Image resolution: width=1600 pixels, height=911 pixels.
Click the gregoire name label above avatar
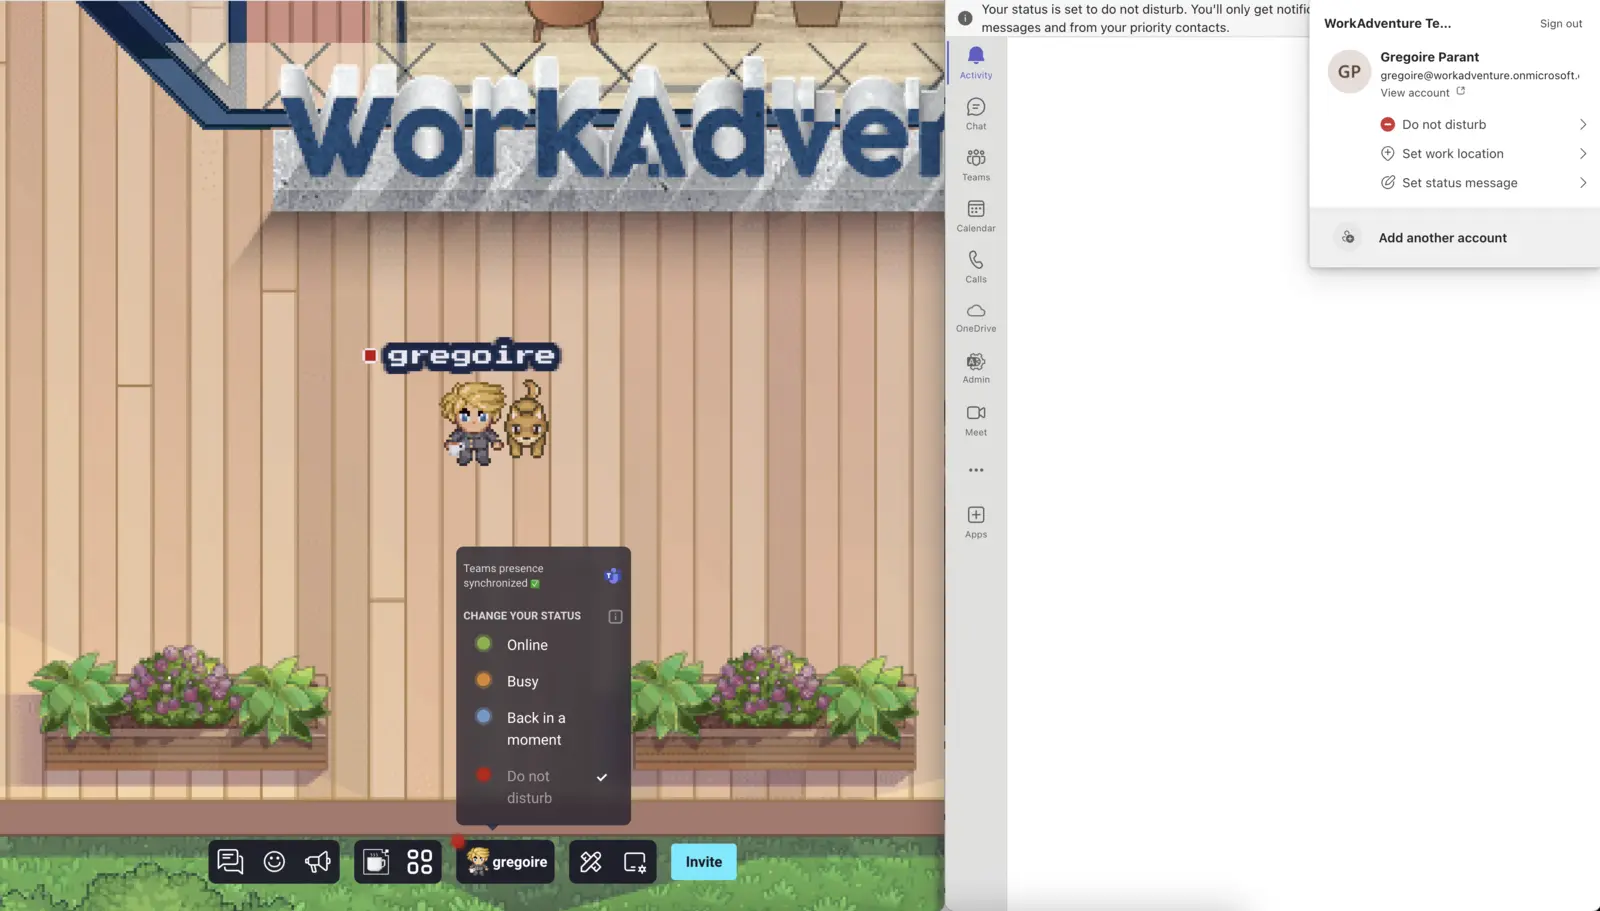click(x=472, y=355)
